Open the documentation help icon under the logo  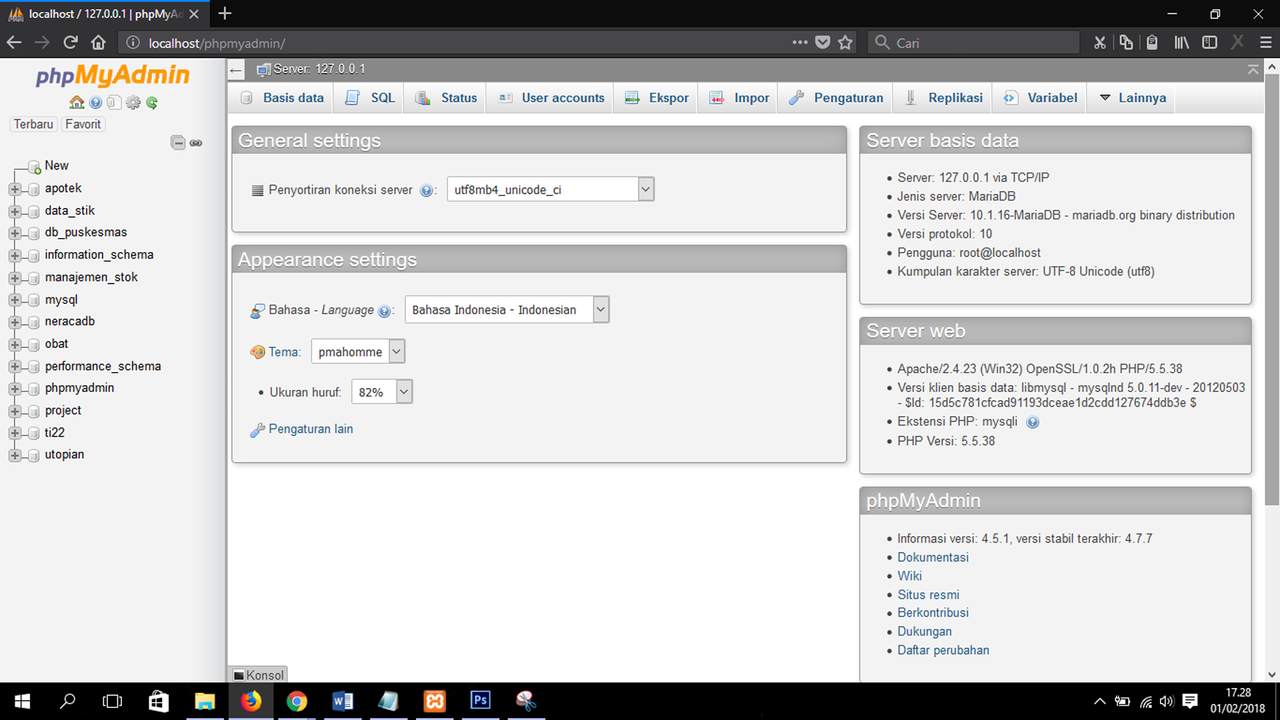[x=96, y=103]
